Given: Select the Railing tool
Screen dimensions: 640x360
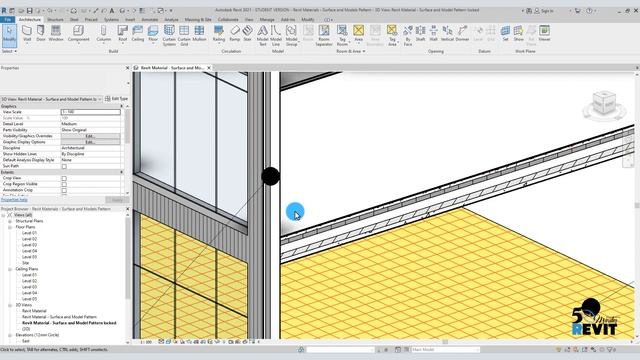Looking at the screenshot, I should 219,34.
